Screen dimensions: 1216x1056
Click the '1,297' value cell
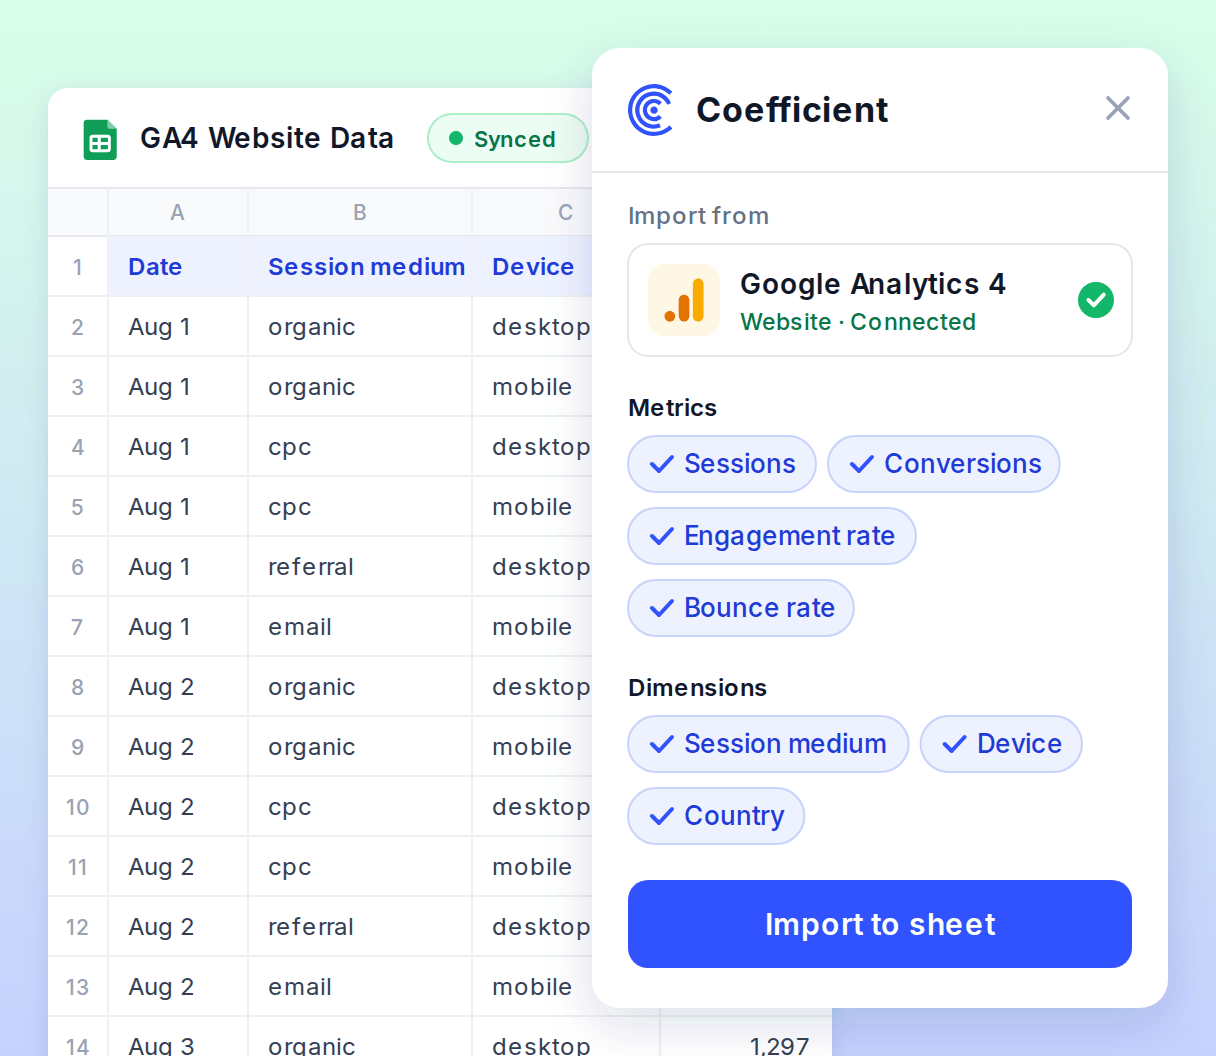pos(746,1036)
